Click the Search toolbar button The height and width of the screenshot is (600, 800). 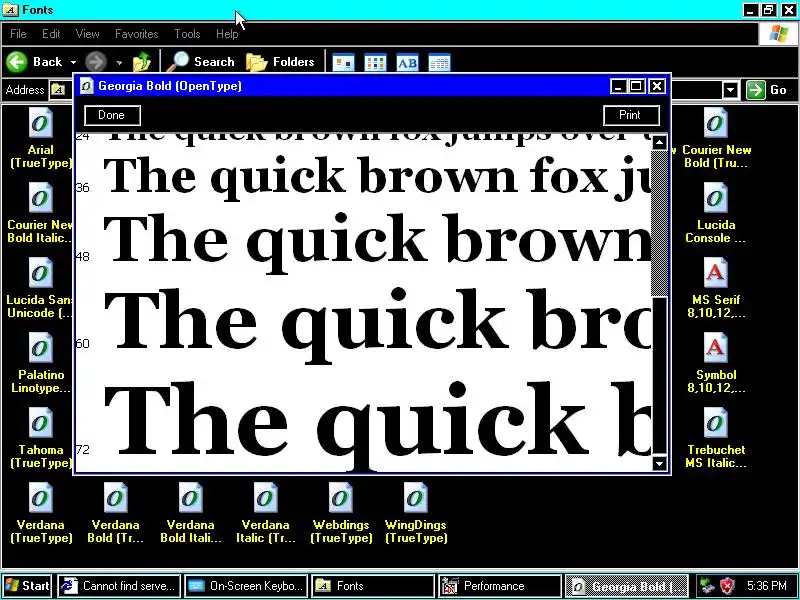pos(201,62)
